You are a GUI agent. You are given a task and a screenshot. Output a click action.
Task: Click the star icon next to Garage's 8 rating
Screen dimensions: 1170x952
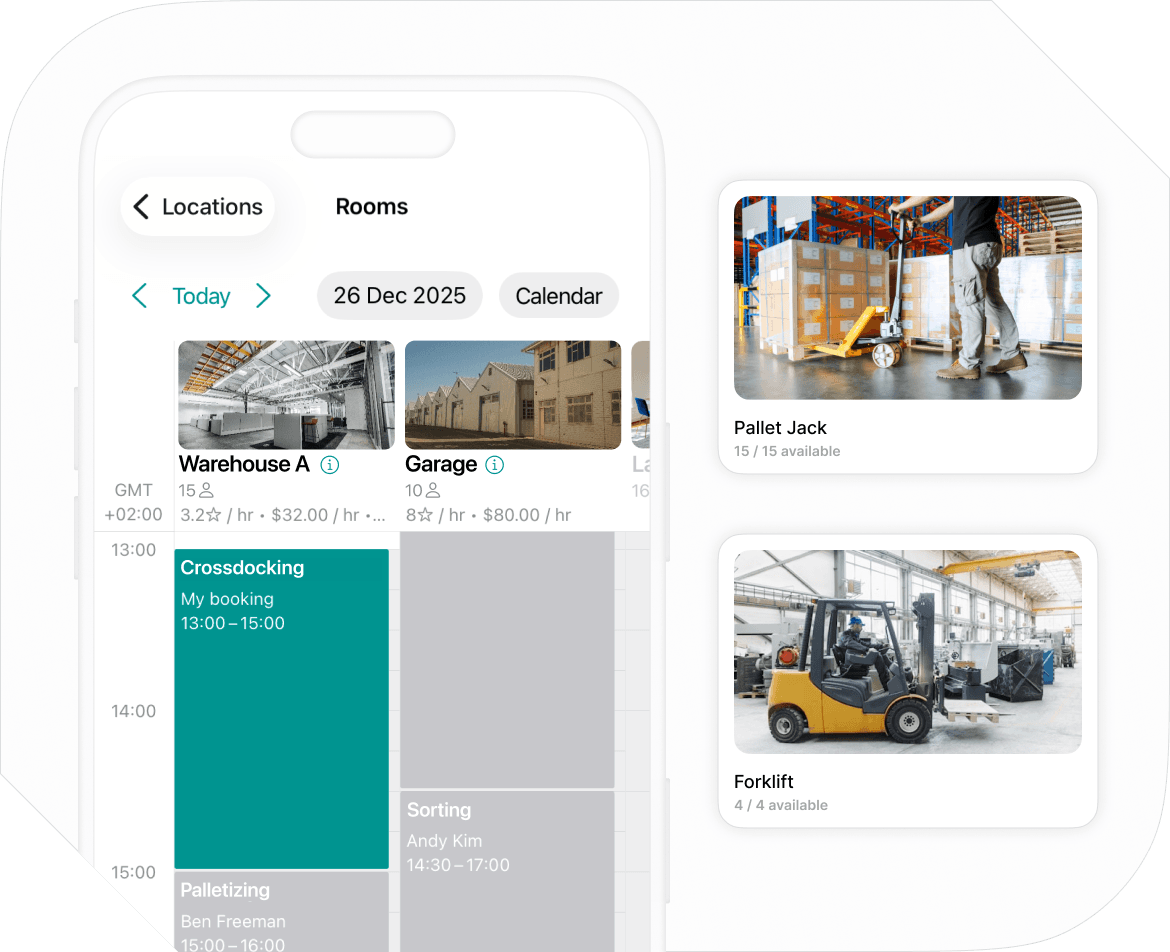point(426,514)
